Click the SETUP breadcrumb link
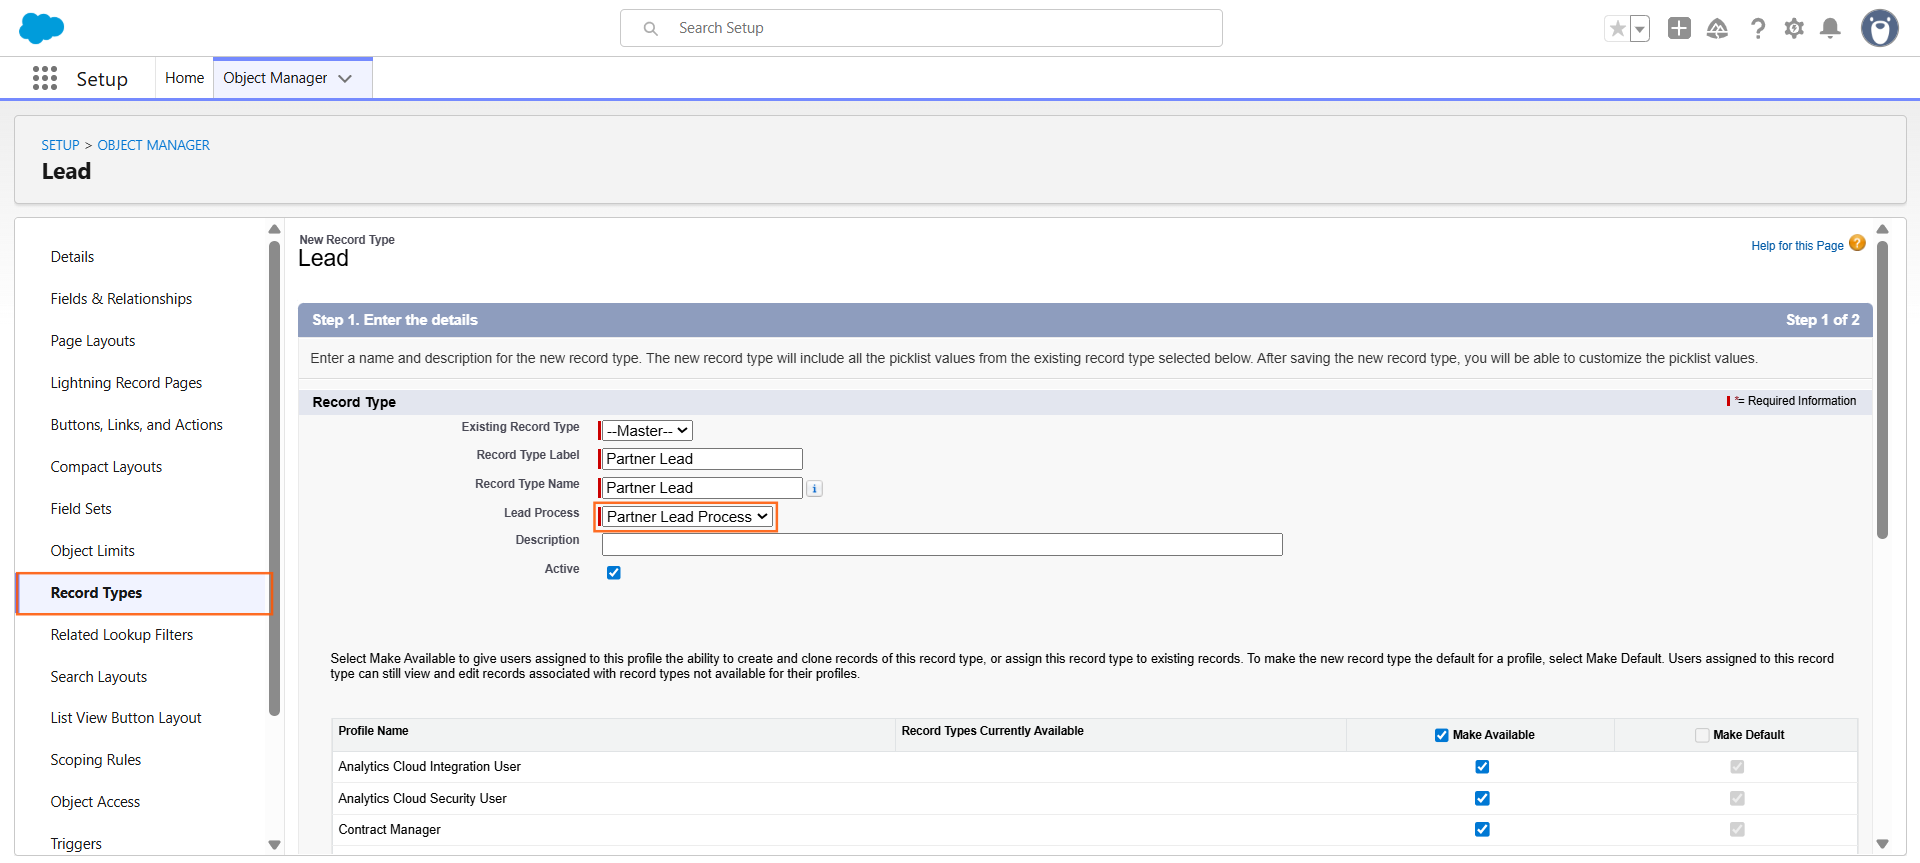 point(60,145)
